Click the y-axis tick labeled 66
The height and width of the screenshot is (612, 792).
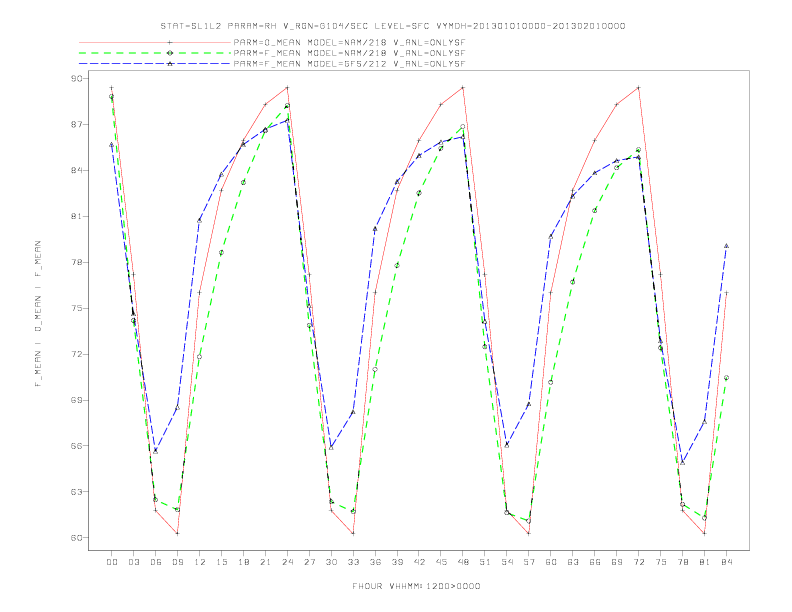click(77, 445)
